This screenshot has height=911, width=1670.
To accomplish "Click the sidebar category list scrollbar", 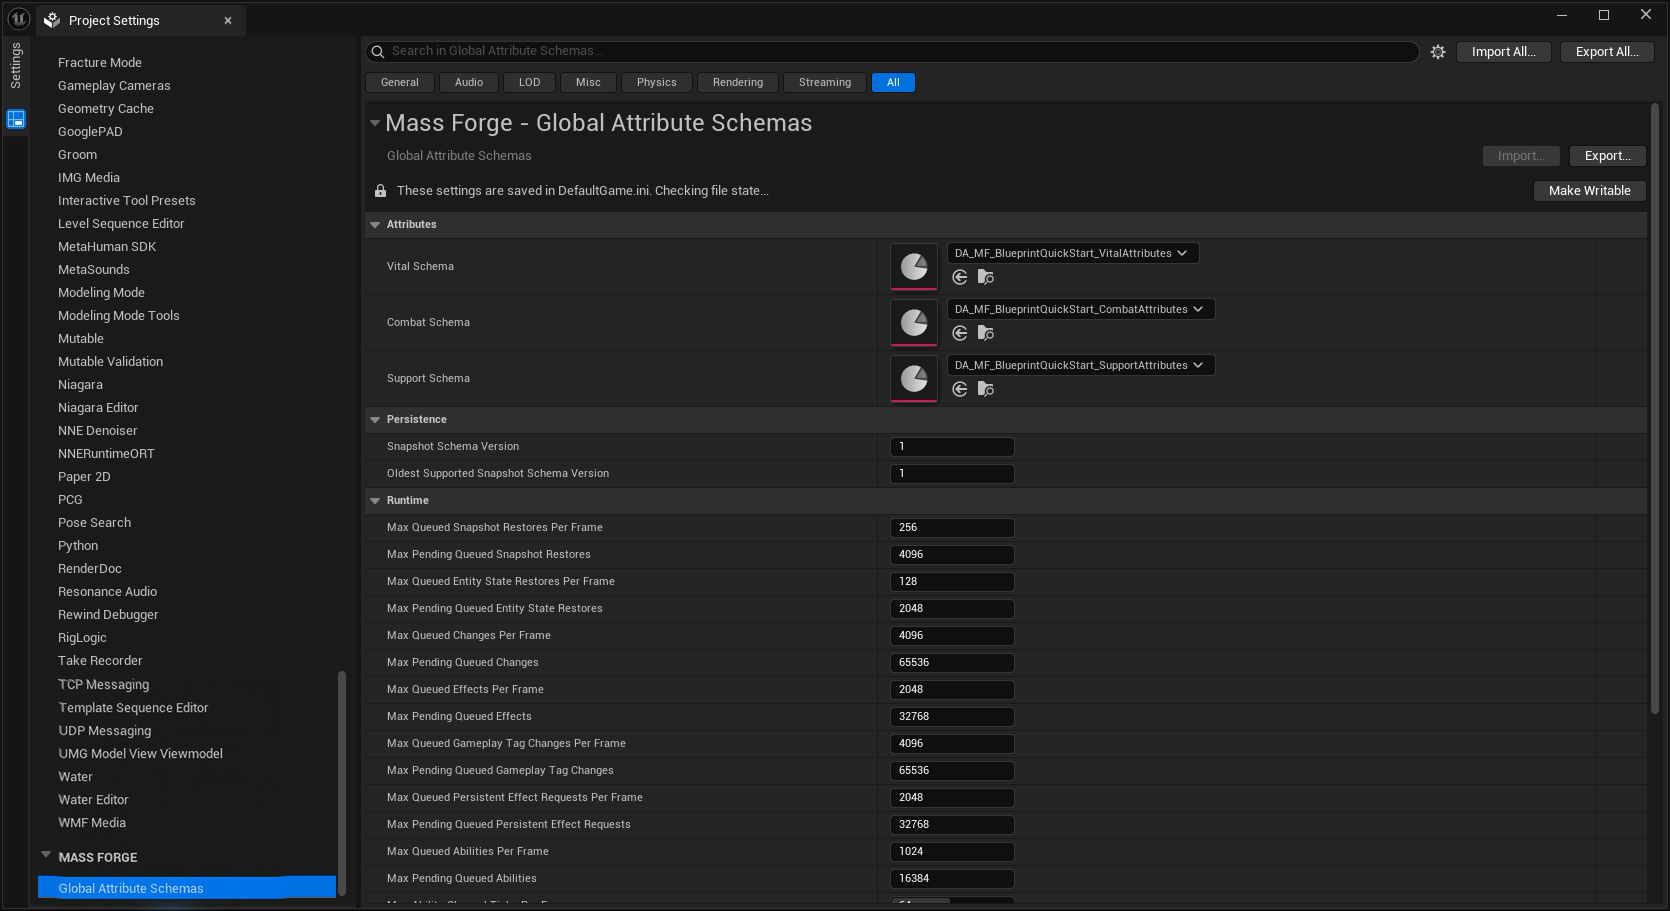I will pos(342,783).
